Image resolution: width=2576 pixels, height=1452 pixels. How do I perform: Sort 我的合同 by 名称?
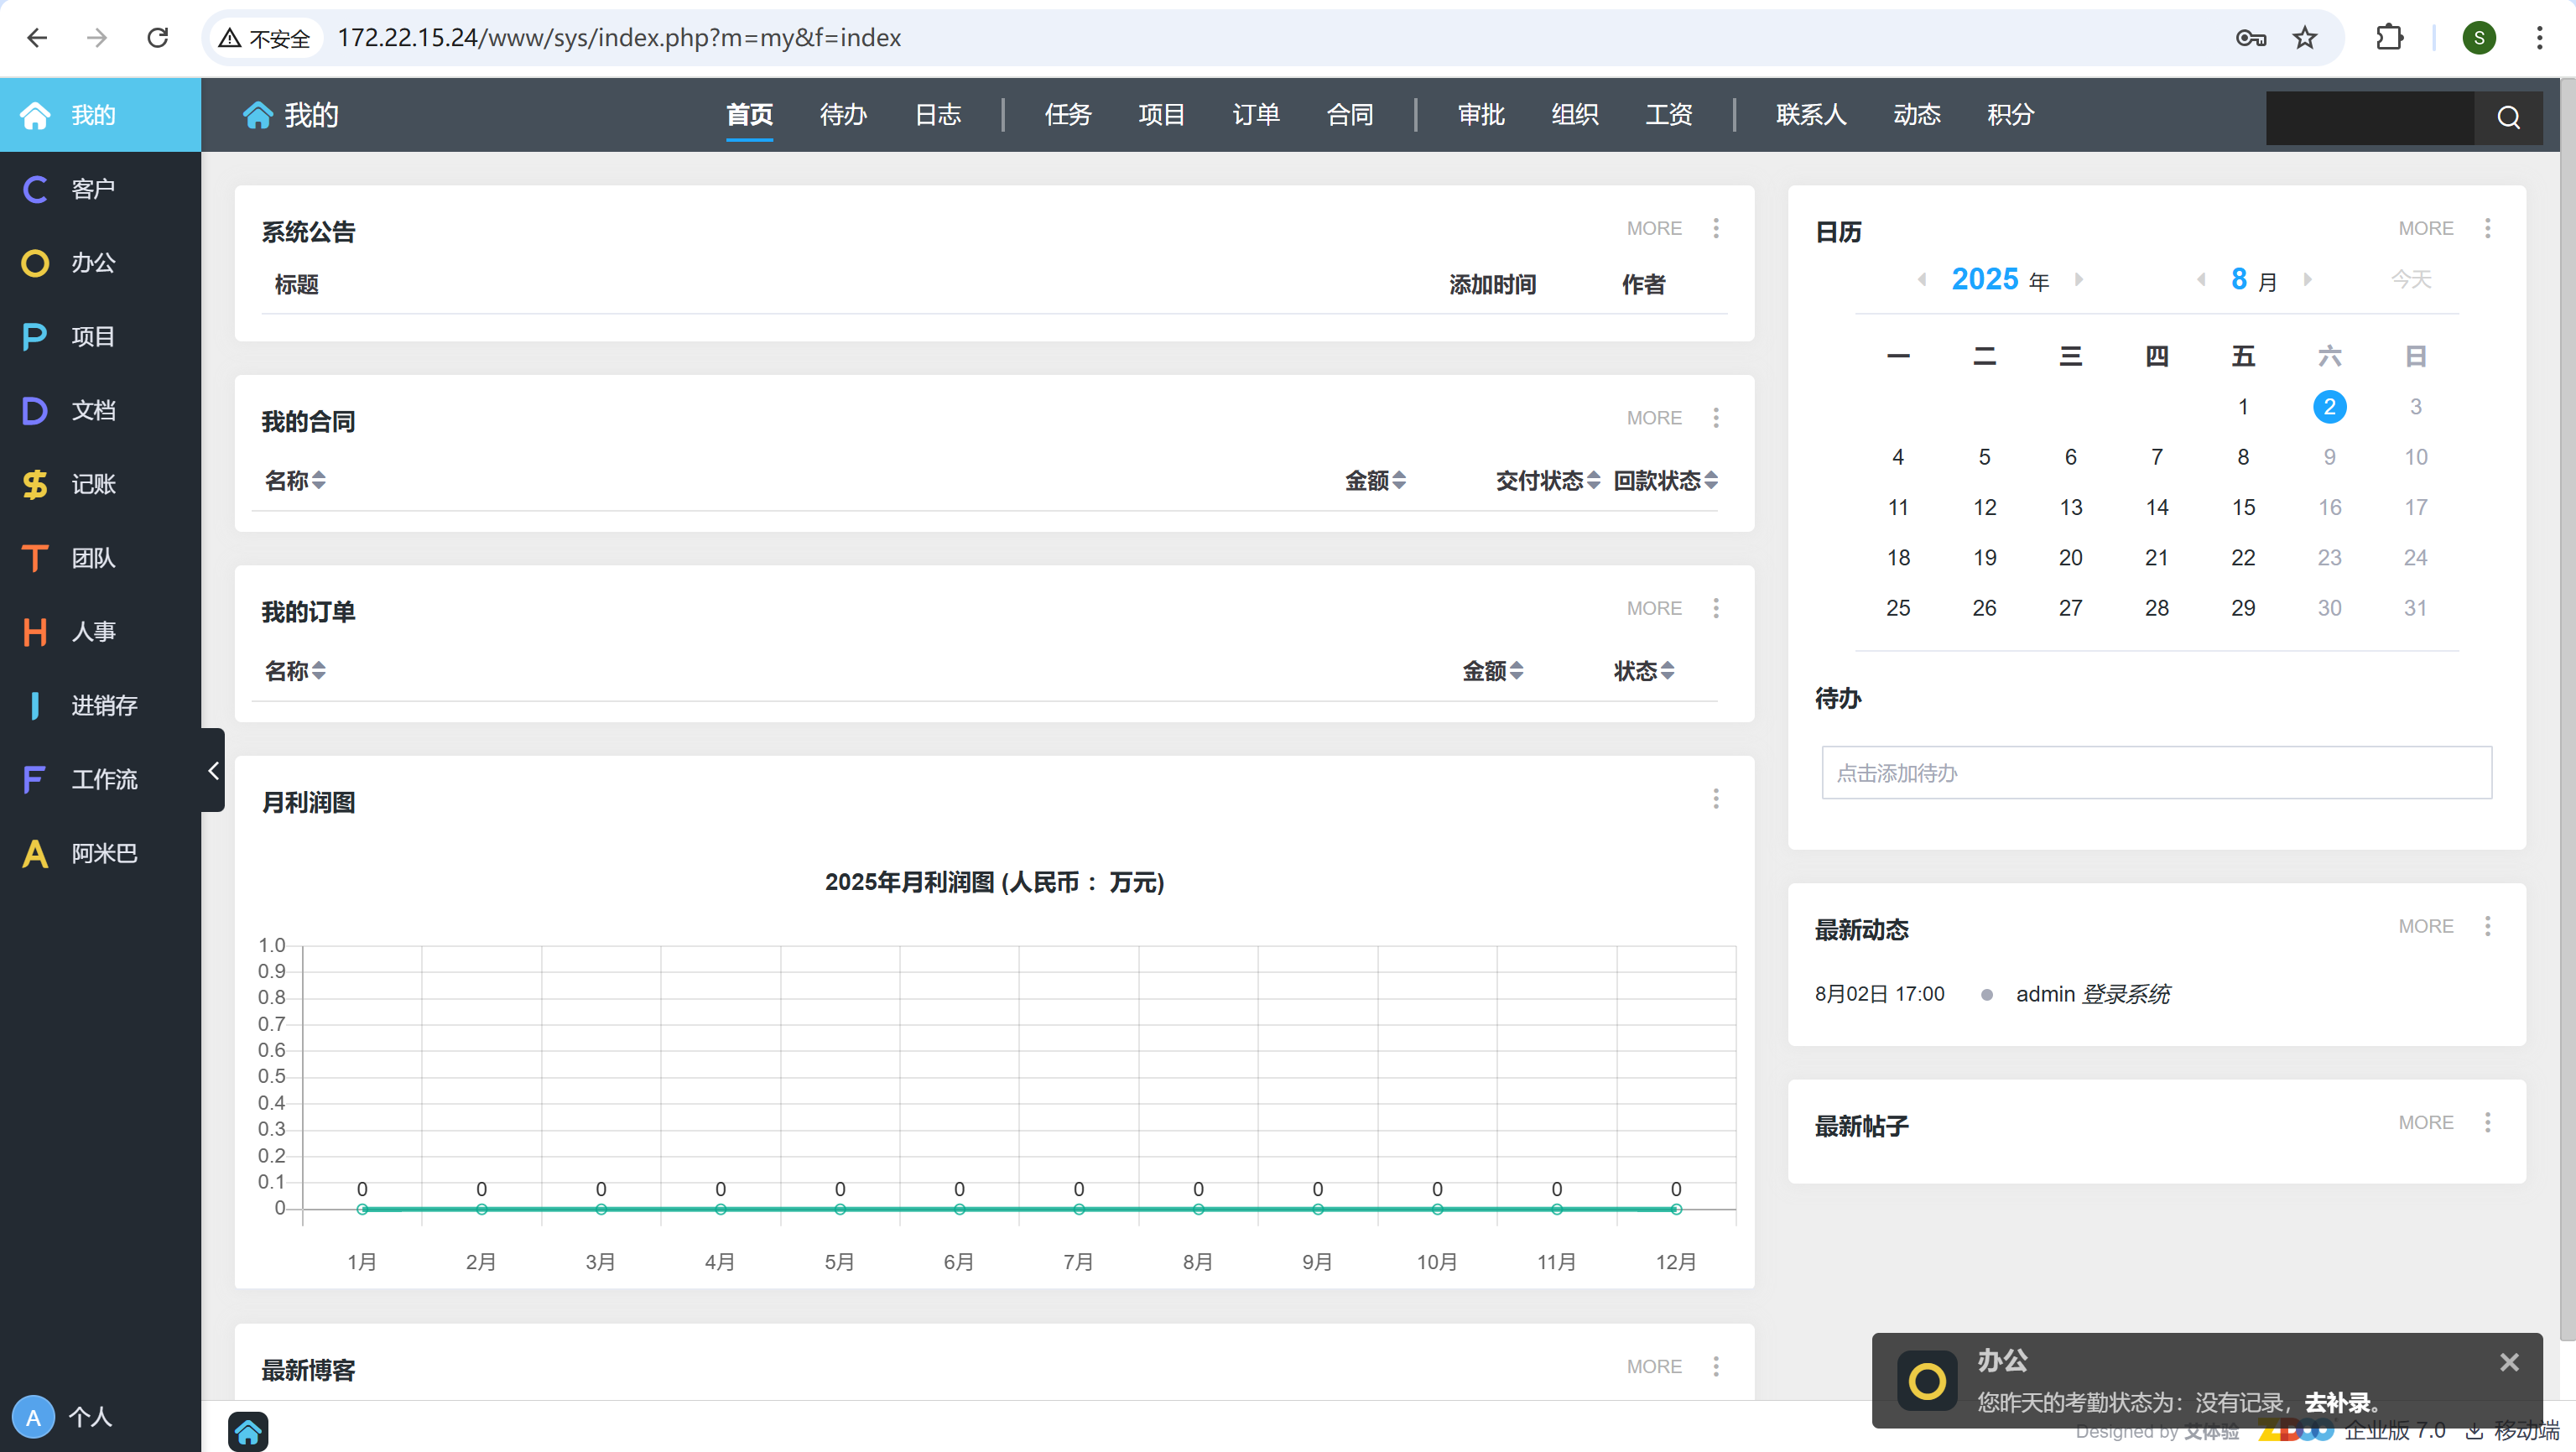[x=295, y=481]
